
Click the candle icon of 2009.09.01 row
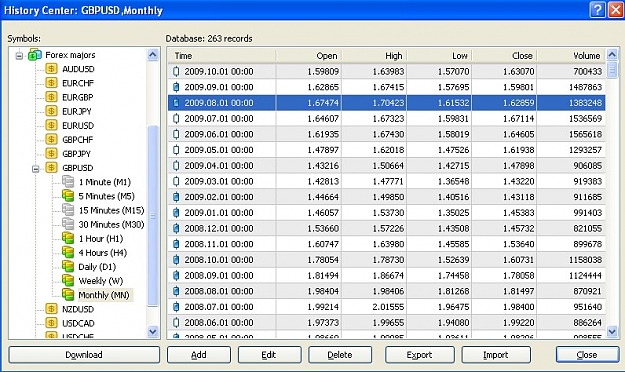[x=176, y=87]
